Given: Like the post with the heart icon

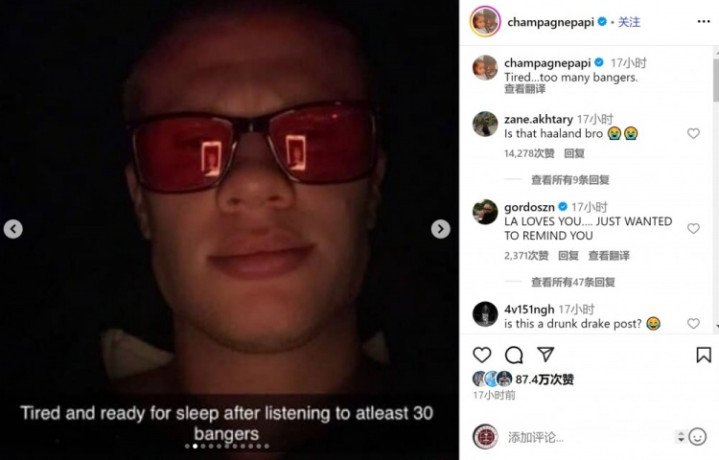Looking at the screenshot, I should [482, 355].
